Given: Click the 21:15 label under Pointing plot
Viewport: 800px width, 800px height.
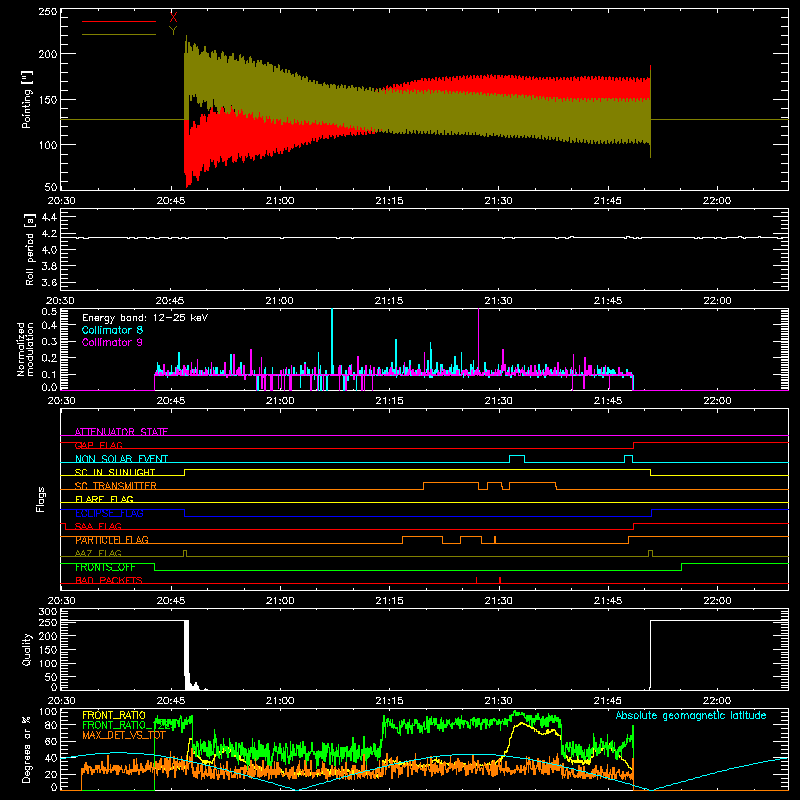Looking at the screenshot, I should [389, 201].
